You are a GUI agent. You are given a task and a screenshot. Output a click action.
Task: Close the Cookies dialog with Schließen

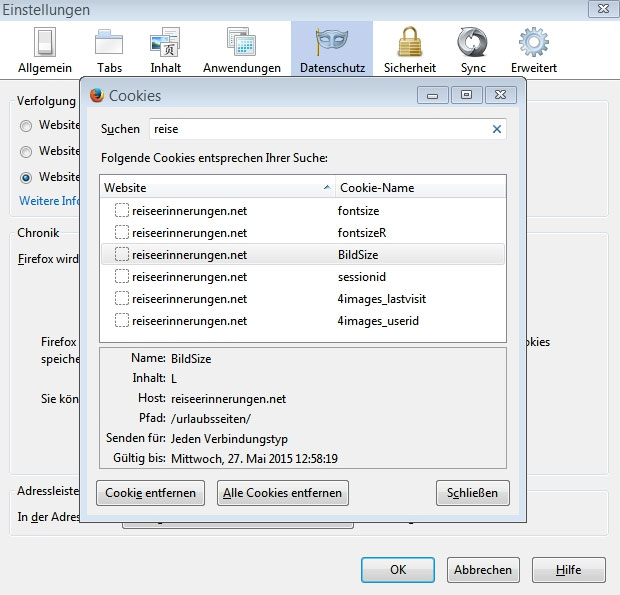point(473,493)
